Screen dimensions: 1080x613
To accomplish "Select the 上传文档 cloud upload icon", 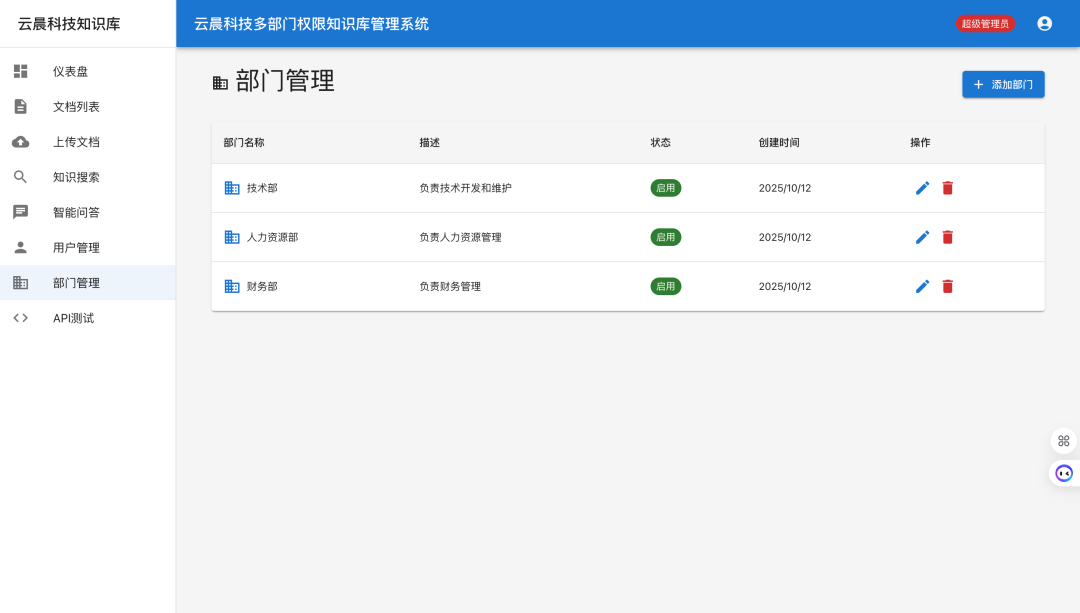I will 21,142.
